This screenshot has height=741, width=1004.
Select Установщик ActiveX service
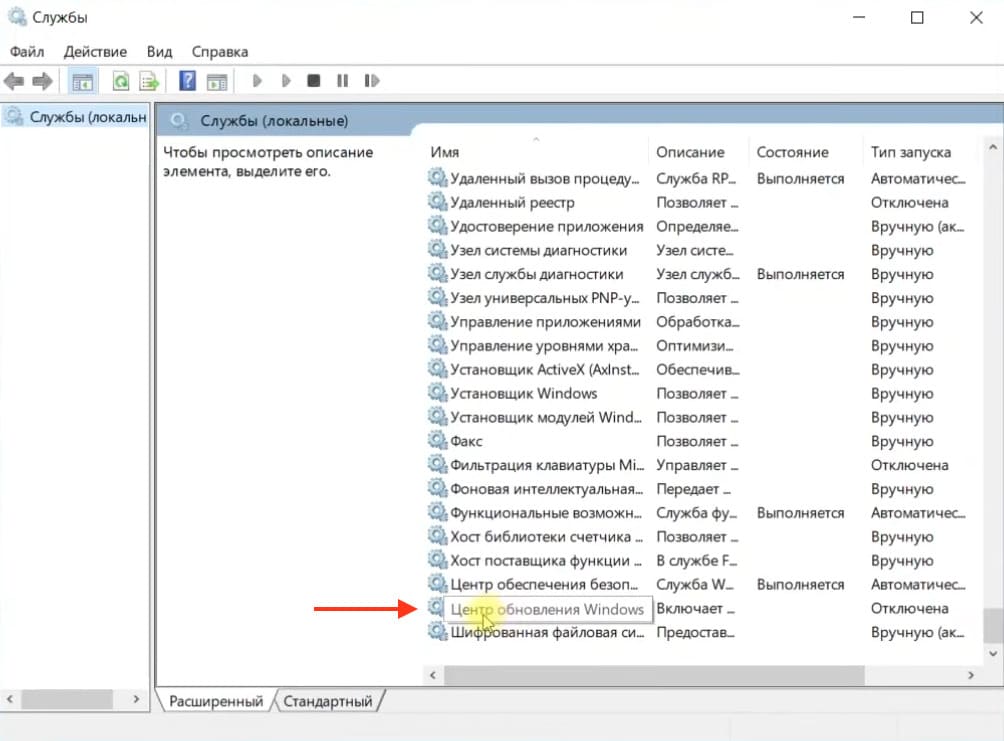697,370
